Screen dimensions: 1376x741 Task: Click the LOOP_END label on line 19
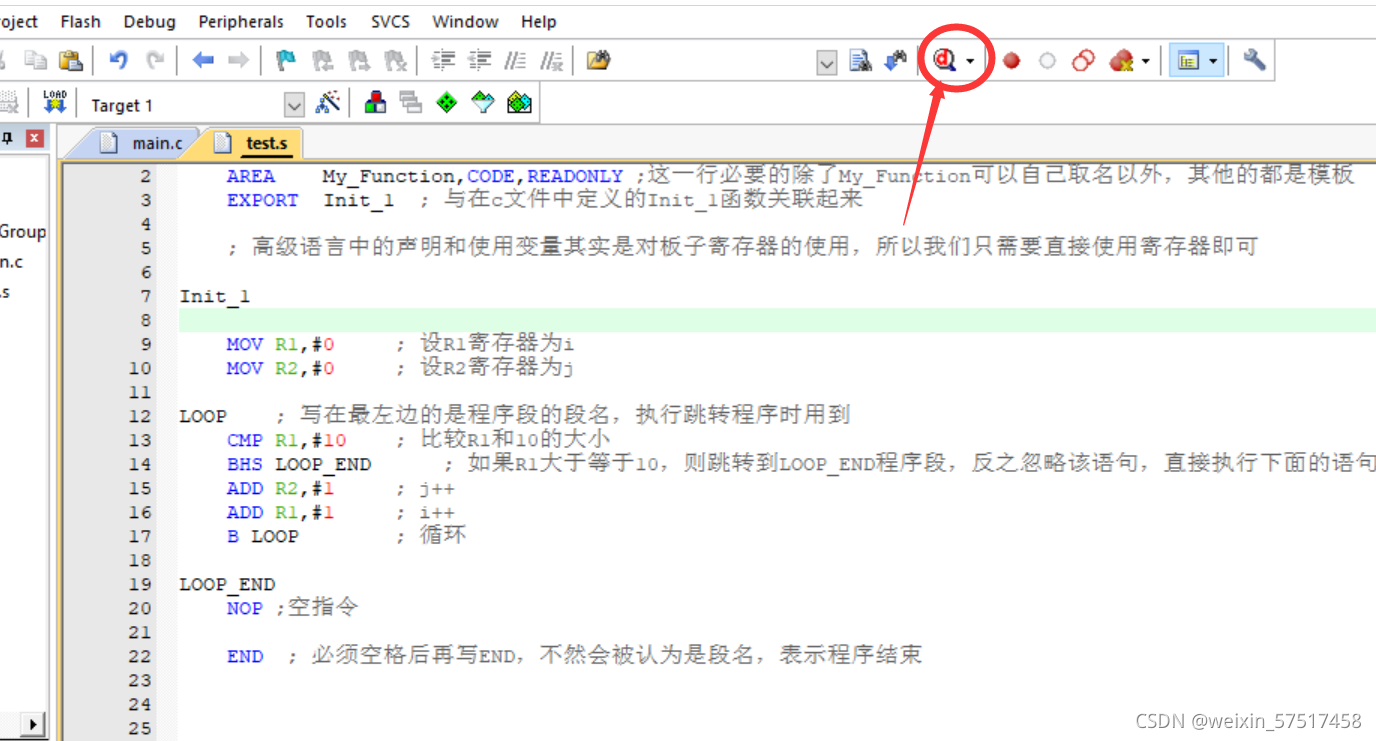pyautogui.click(x=227, y=584)
